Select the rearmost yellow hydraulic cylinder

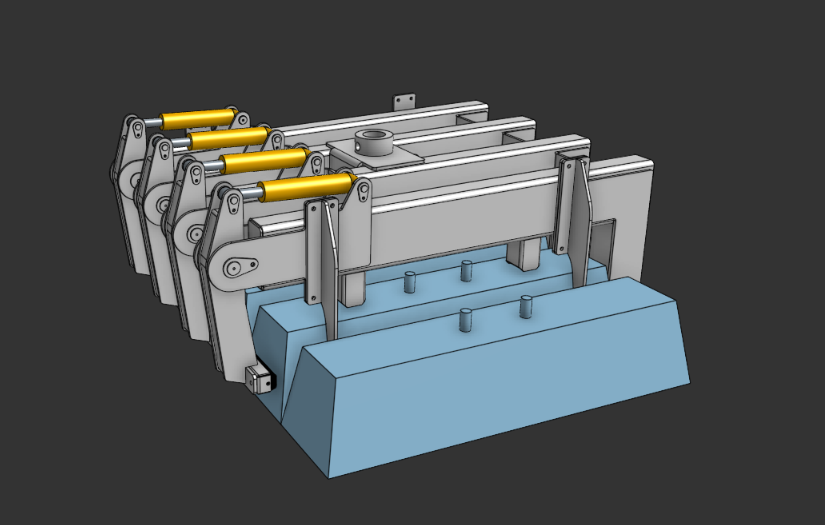198,119
